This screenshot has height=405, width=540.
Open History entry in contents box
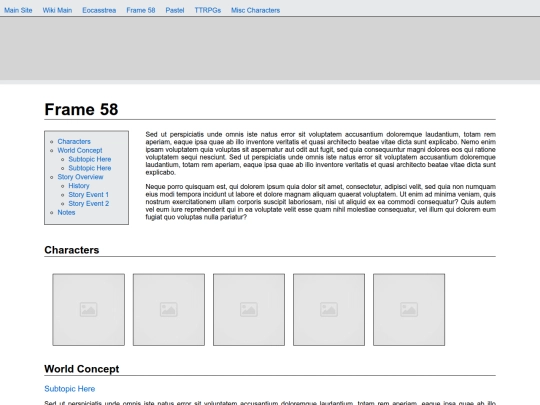79,186
